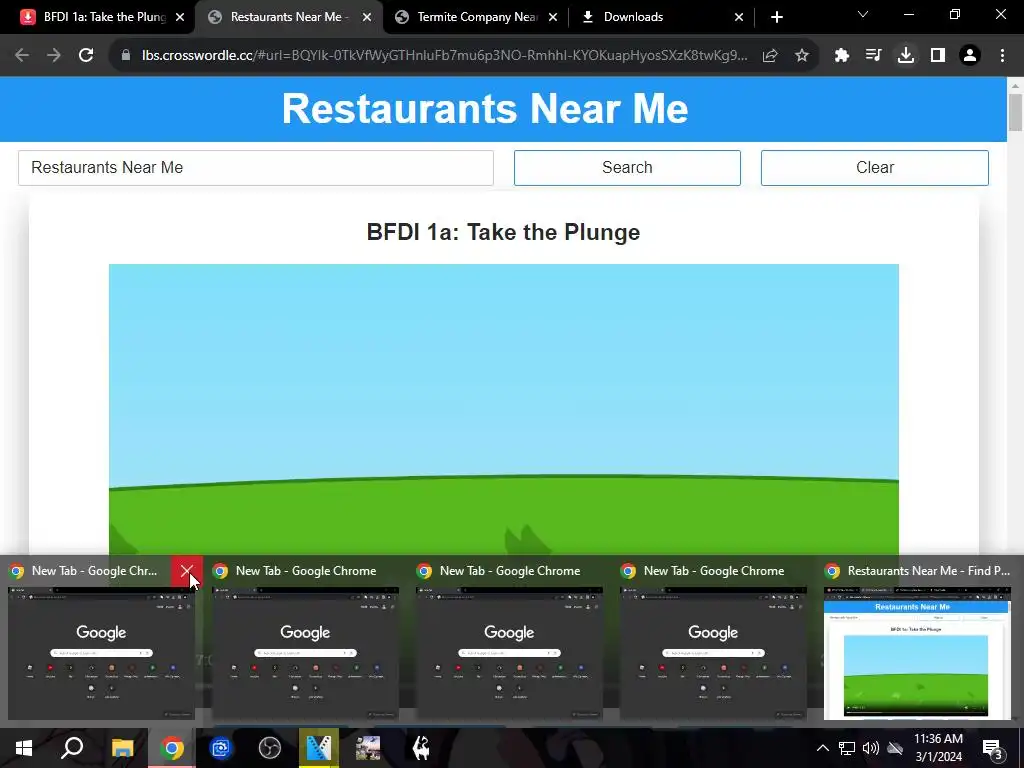This screenshot has width=1024, height=768.
Task: Go back to previous page
Action: click(x=22, y=56)
